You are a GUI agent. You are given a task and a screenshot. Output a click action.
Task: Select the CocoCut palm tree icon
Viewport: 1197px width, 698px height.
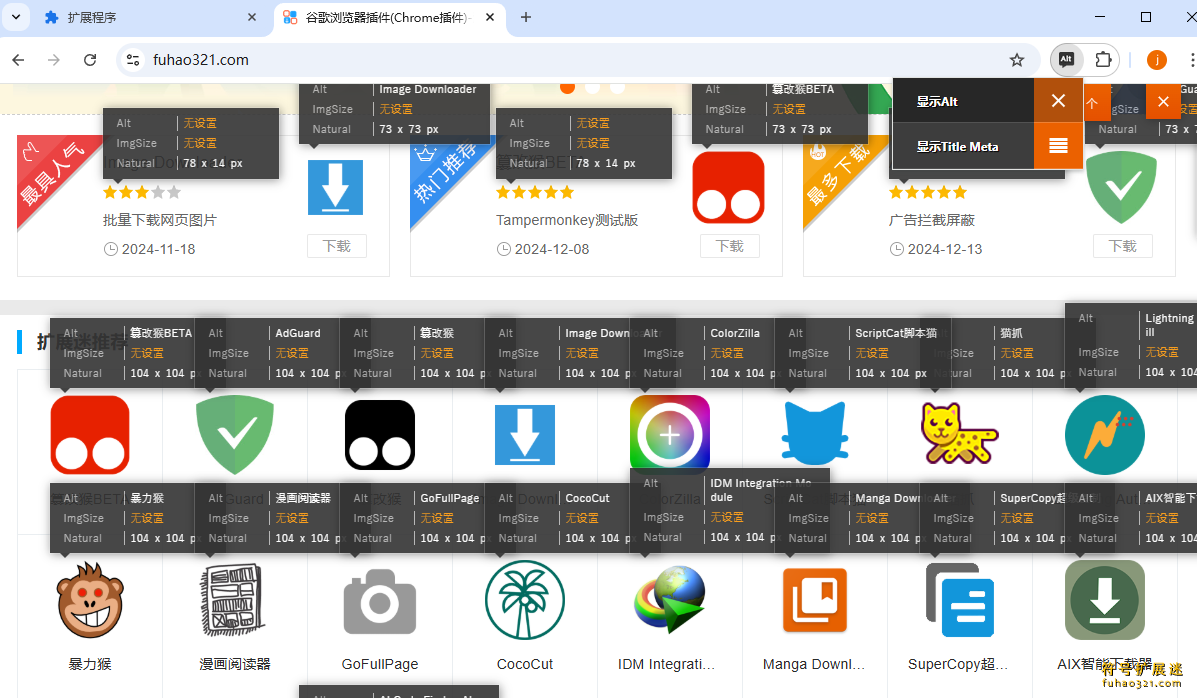click(x=525, y=600)
